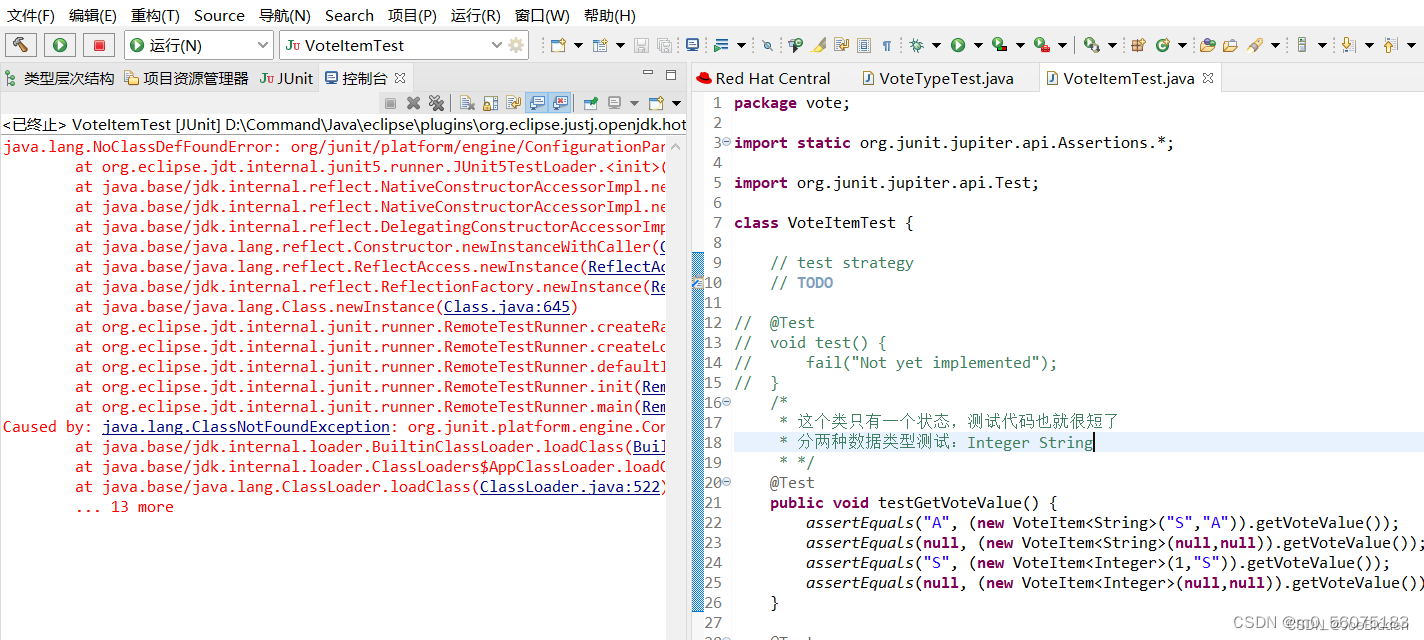
Task: Open the 运行(N) mode dropdown
Action: (x=262, y=44)
